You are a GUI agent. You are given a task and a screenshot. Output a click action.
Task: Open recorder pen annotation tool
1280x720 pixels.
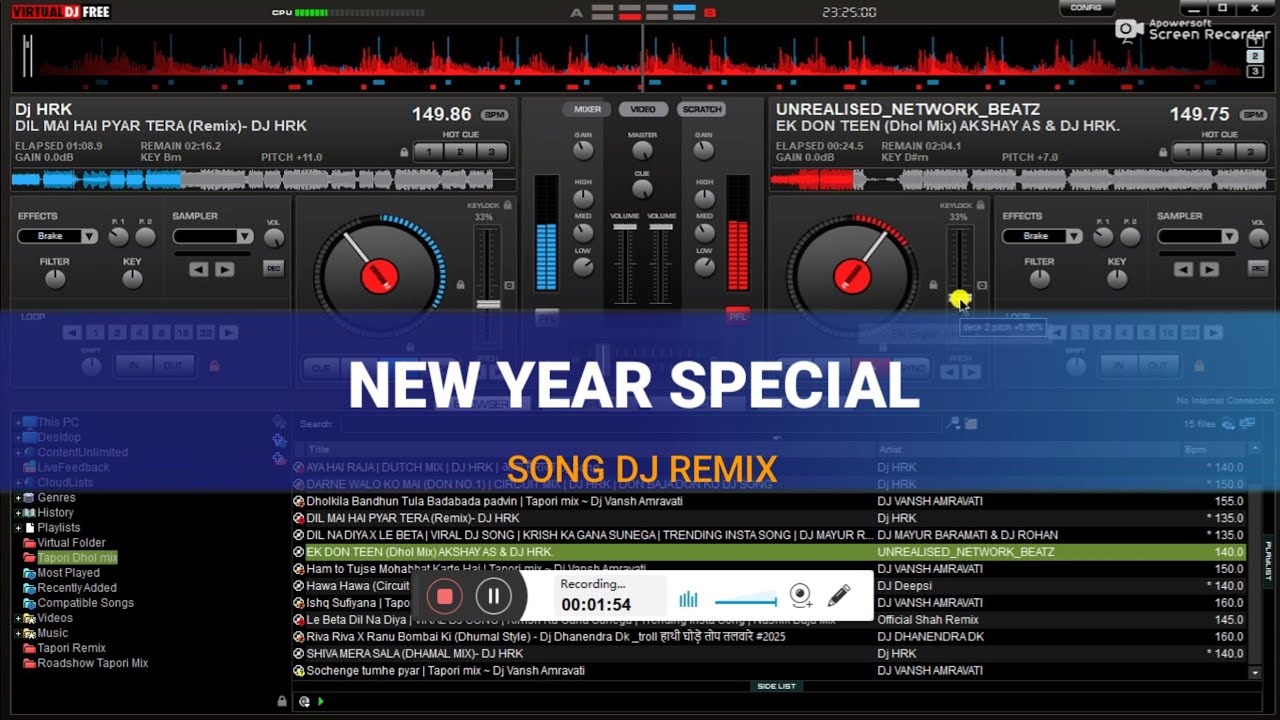tap(838, 596)
